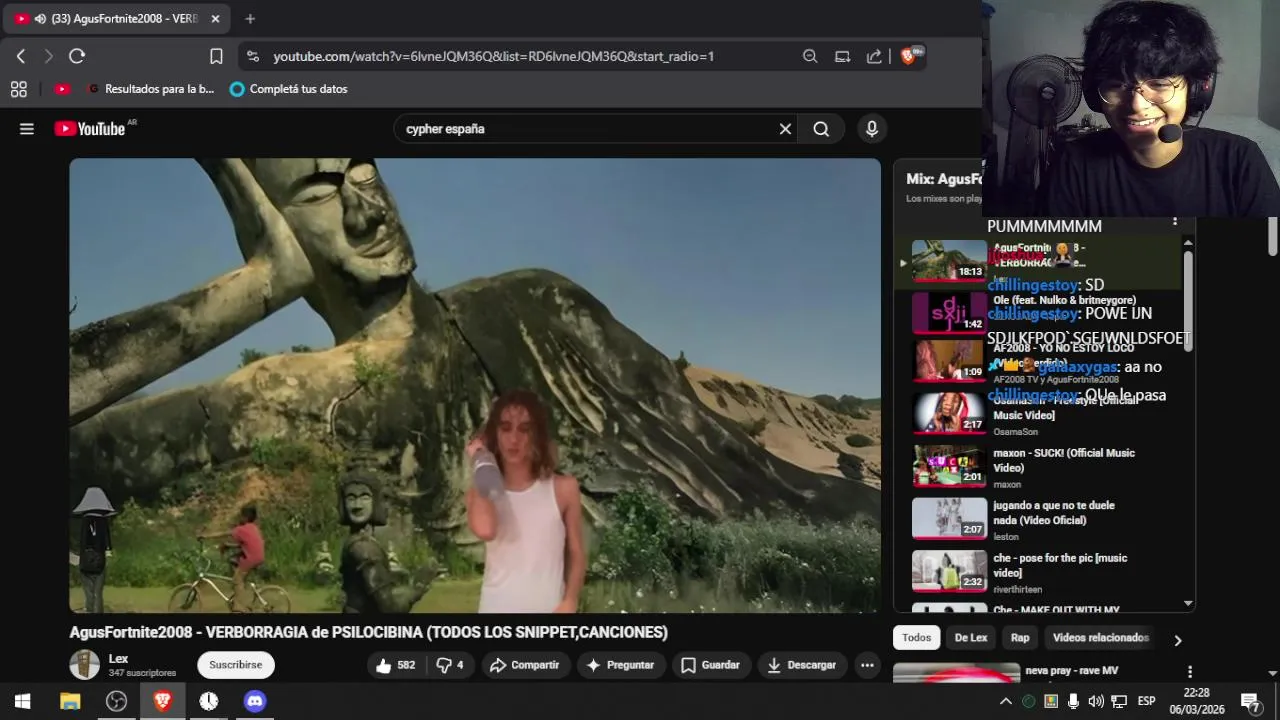Bookmark this page with the bookmark icon
This screenshot has width=1280, height=720.
(216, 57)
